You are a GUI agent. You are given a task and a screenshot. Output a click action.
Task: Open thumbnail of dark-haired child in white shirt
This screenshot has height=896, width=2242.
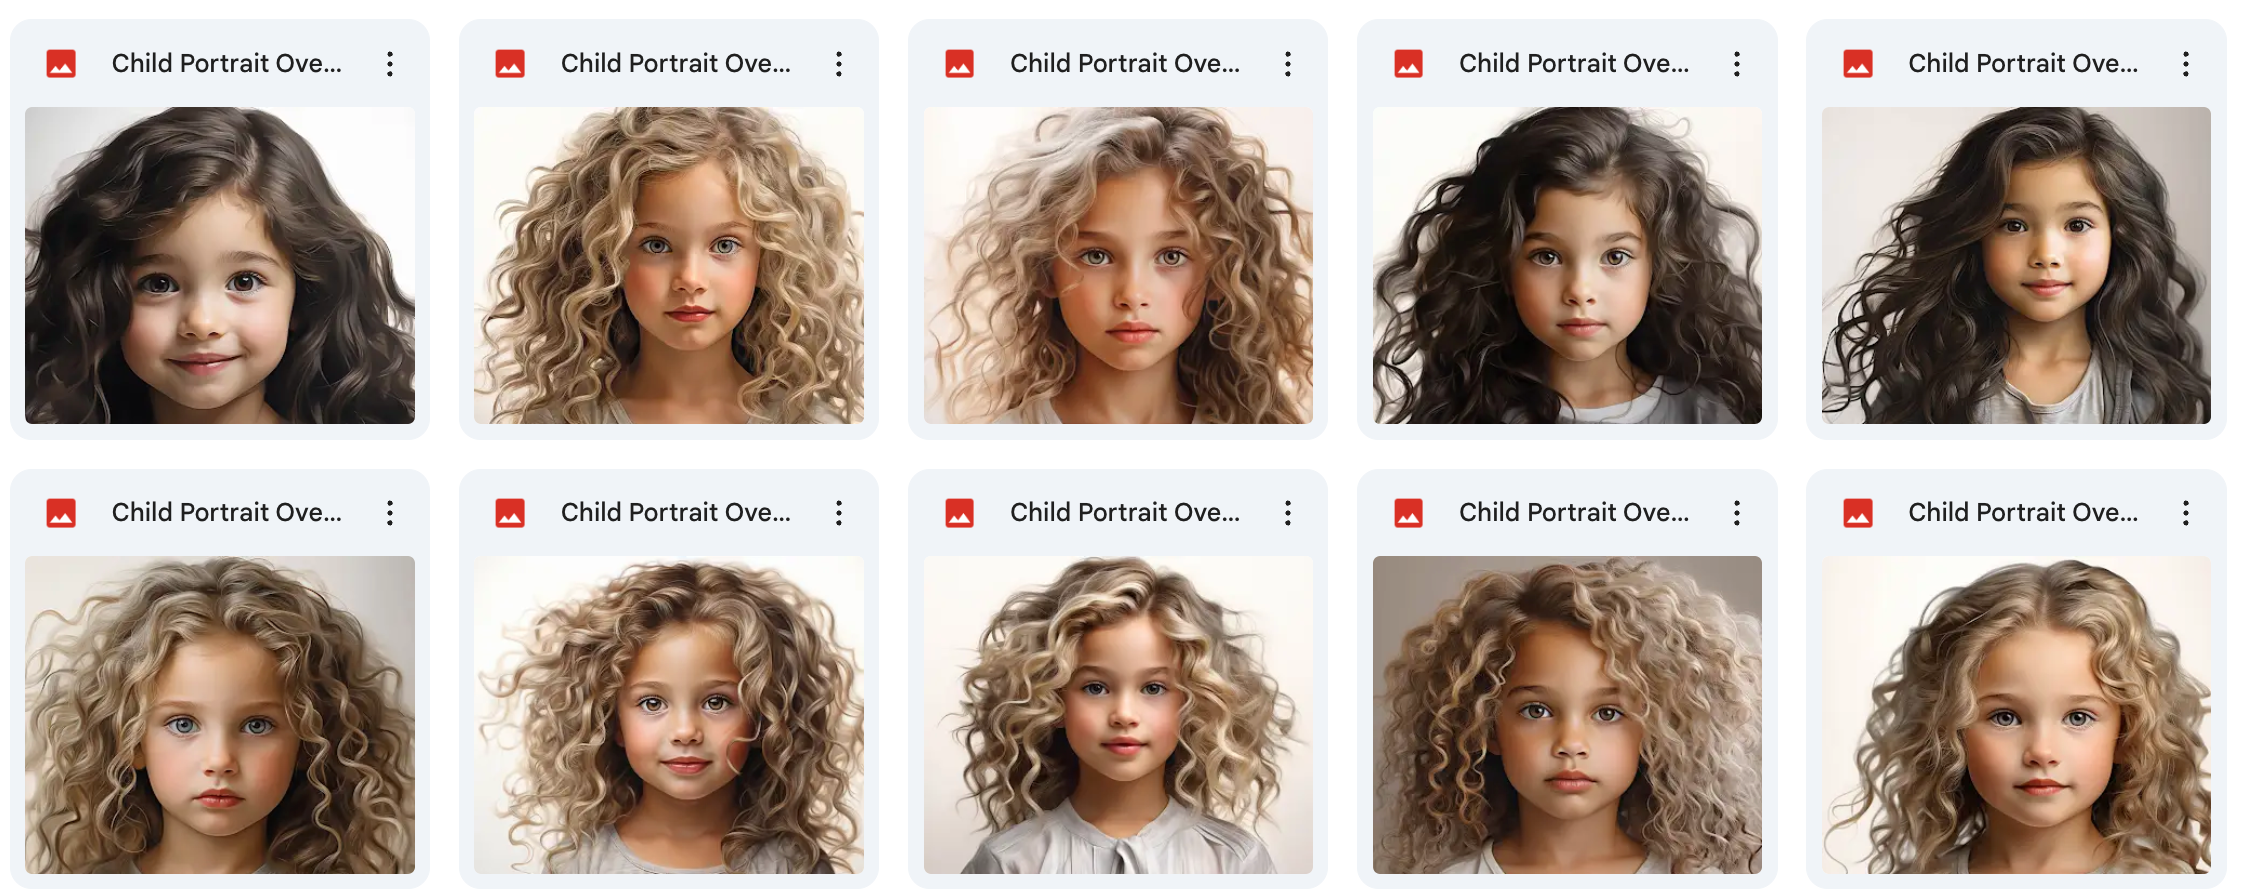1567,265
